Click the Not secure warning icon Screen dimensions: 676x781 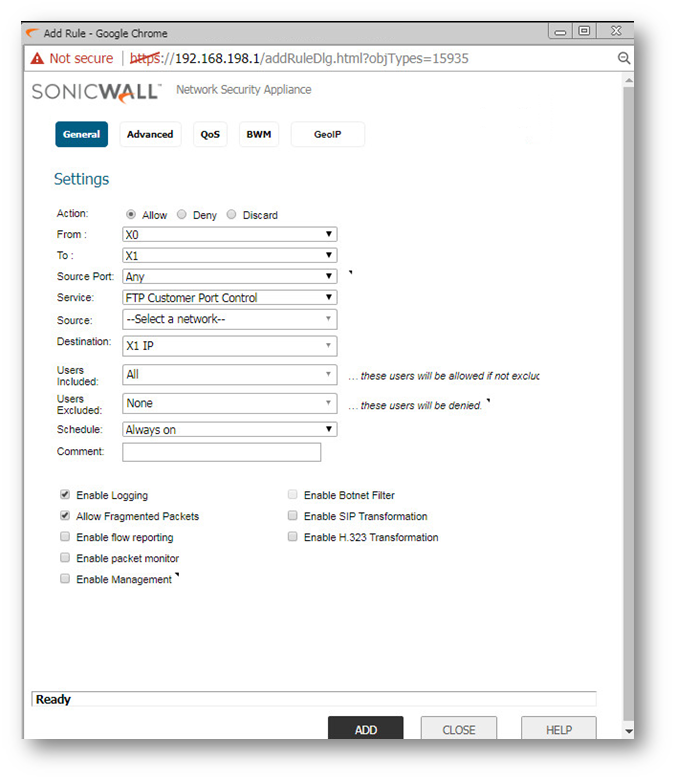pos(37,59)
